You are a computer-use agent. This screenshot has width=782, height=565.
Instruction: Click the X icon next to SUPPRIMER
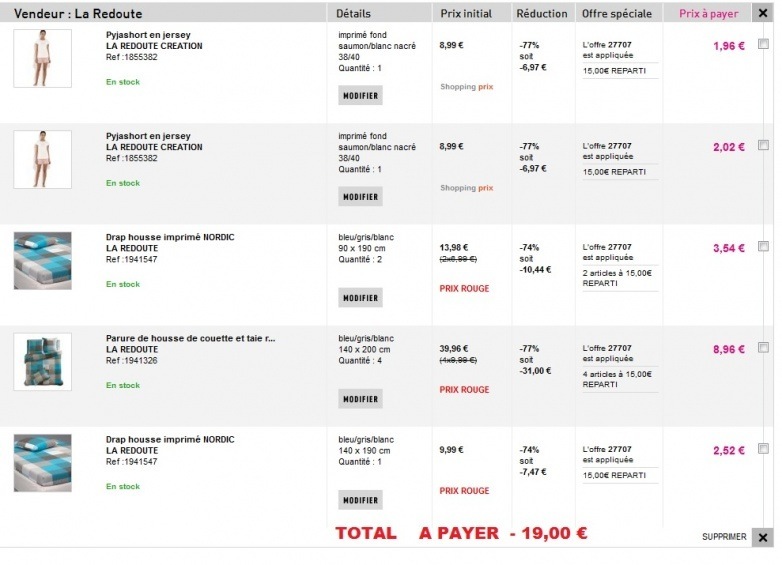click(763, 537)
